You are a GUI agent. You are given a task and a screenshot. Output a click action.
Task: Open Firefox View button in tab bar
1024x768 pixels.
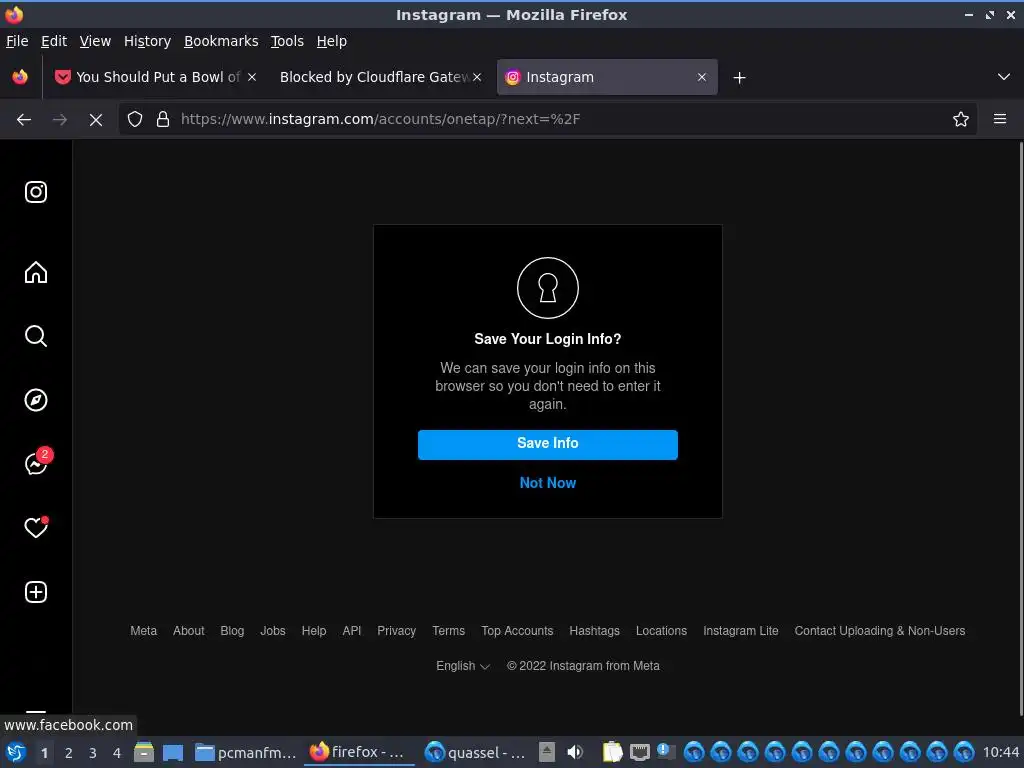[x=20, y=77]
